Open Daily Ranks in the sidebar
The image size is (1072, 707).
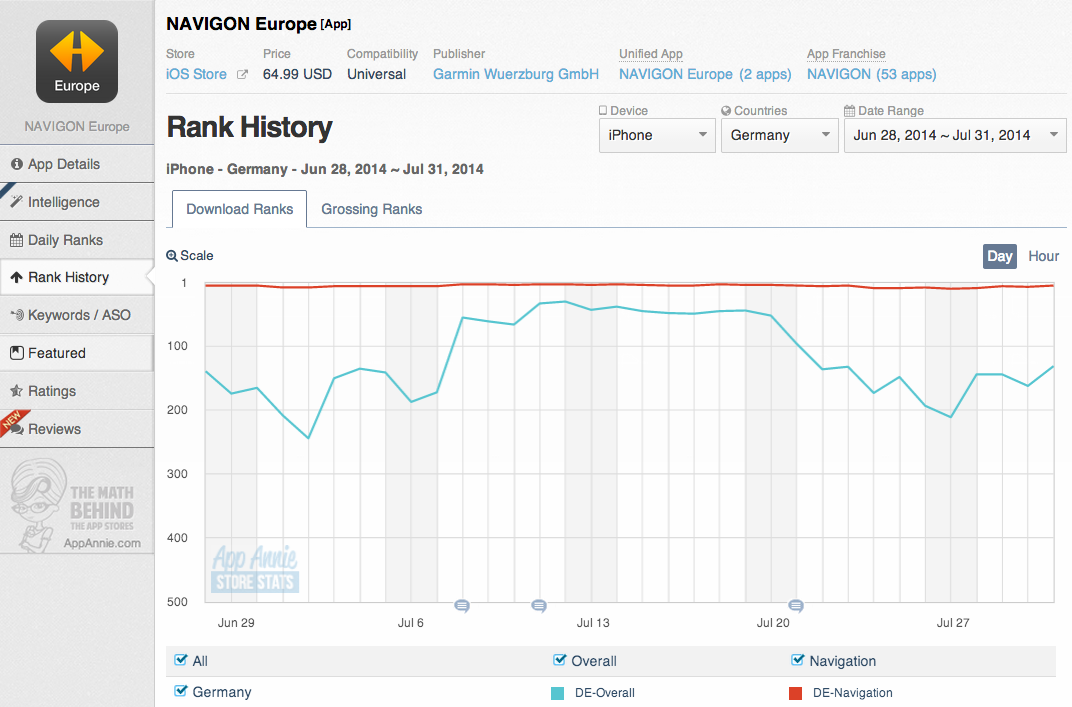click(x=77, y=240)
